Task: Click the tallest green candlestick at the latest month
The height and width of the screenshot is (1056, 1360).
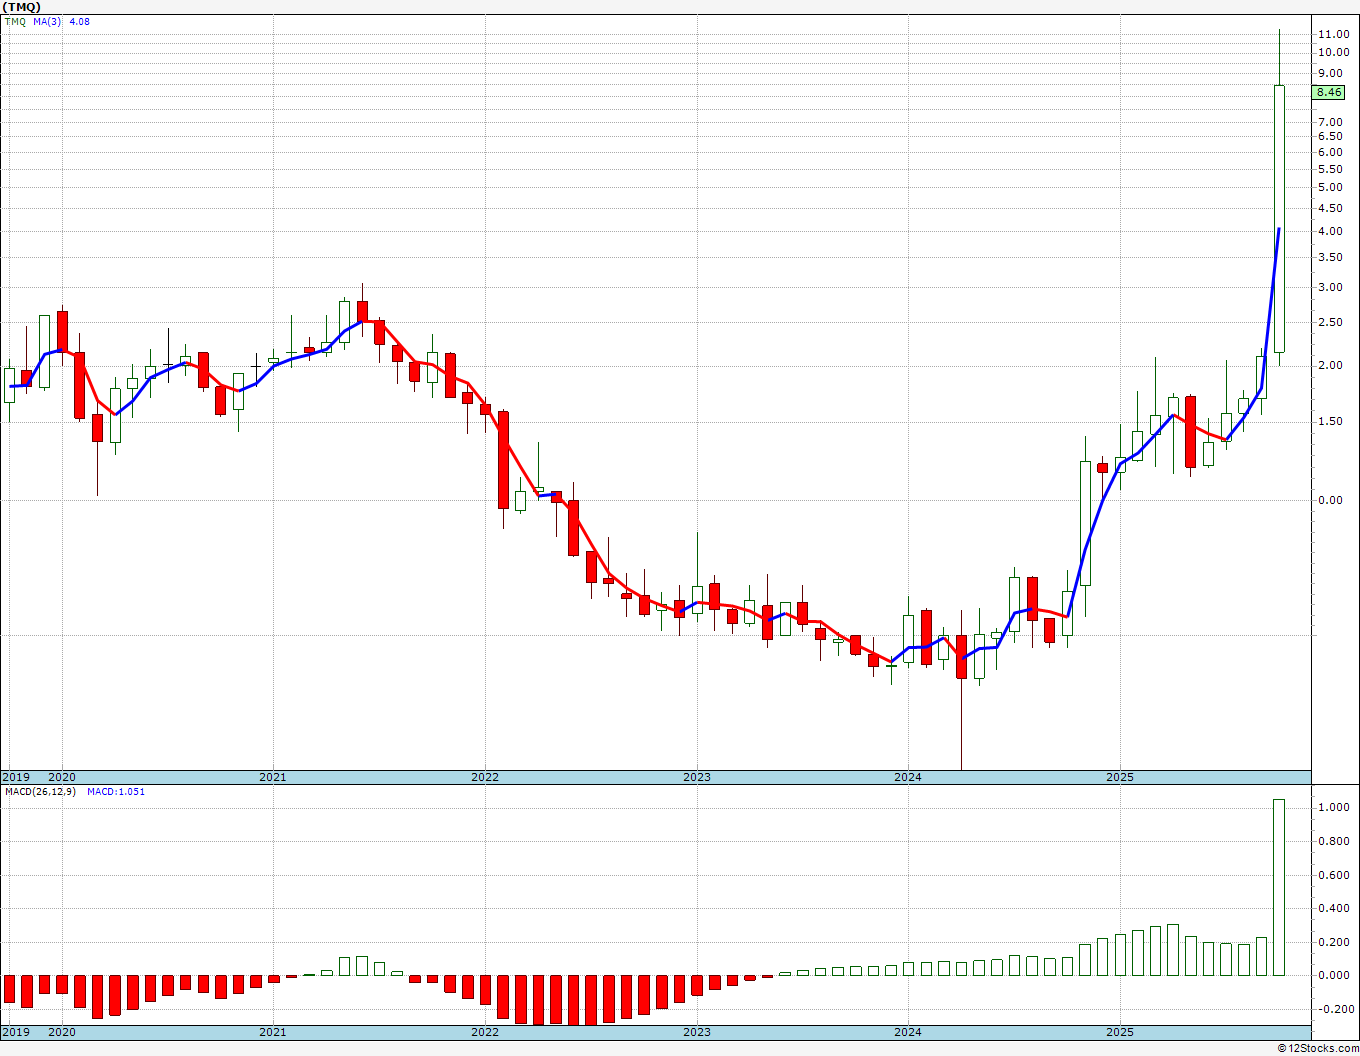Action: pos(1279,219)
